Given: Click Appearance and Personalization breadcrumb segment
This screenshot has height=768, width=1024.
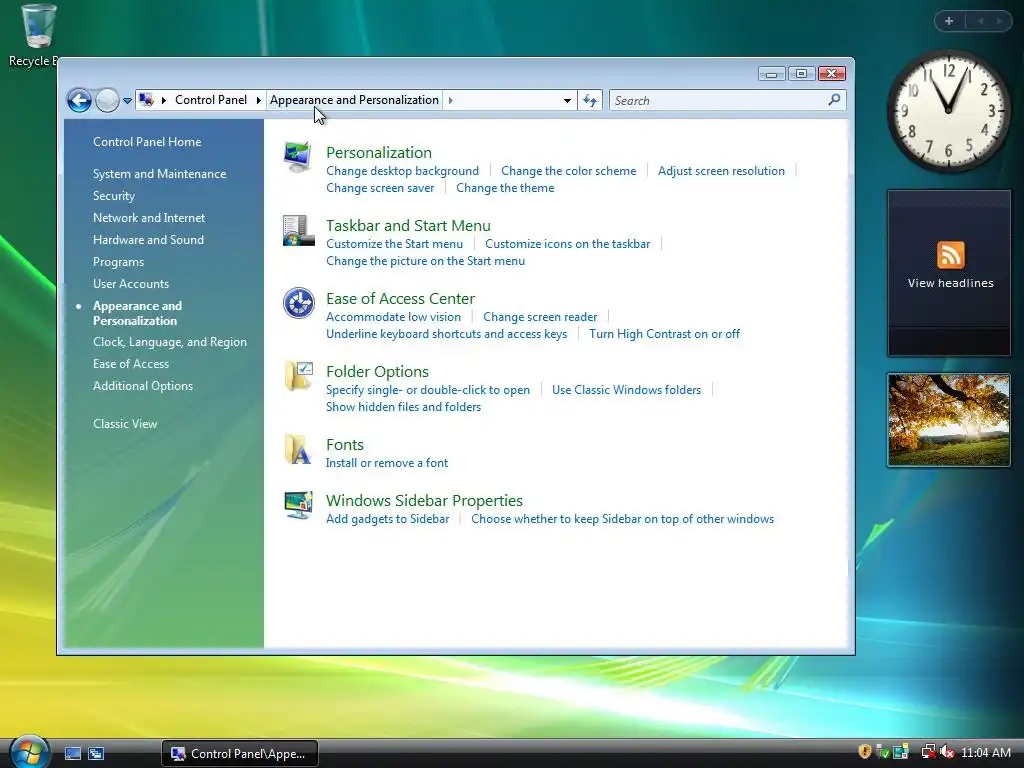Looking at the screenshot, I should (x=355, y=100).
